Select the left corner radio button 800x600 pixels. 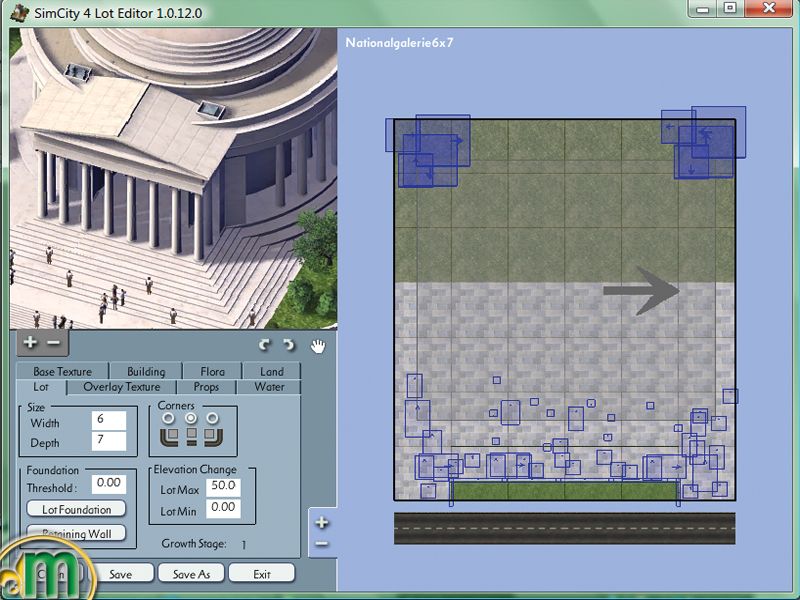click(x=168, y=418)
